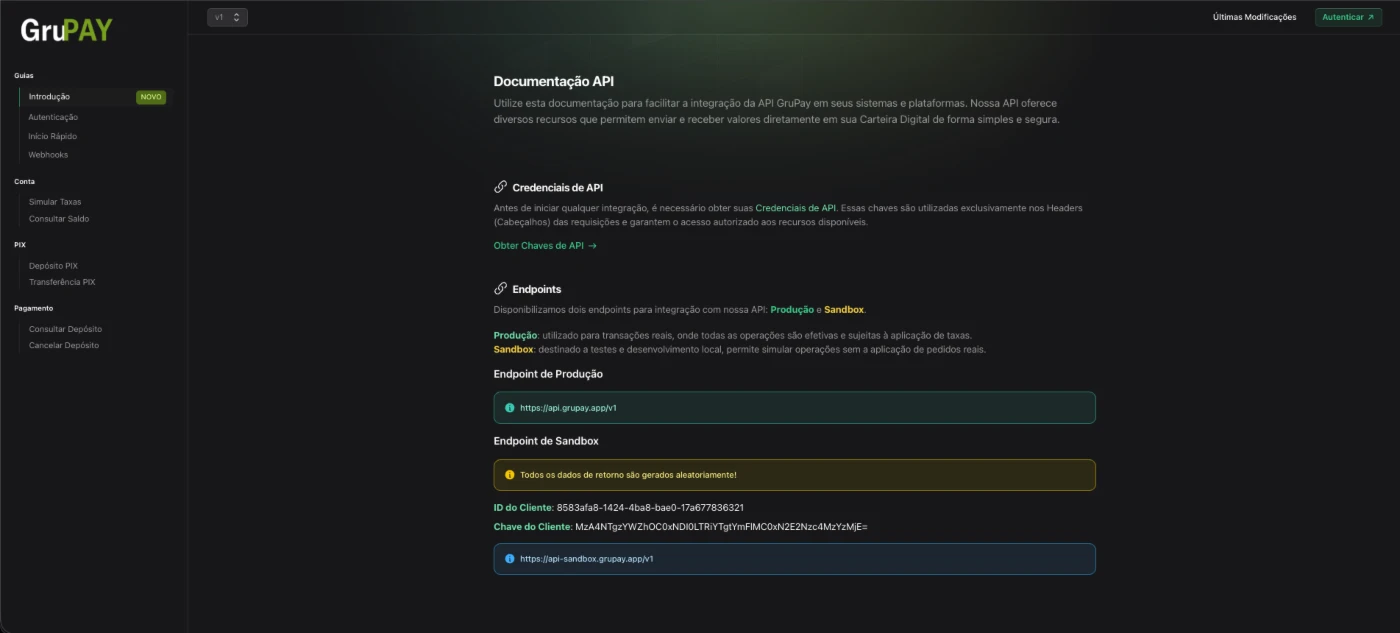1400x633 pixels.
Task: Open Últimas Modificações link
Action: [x=1254, y=17]
